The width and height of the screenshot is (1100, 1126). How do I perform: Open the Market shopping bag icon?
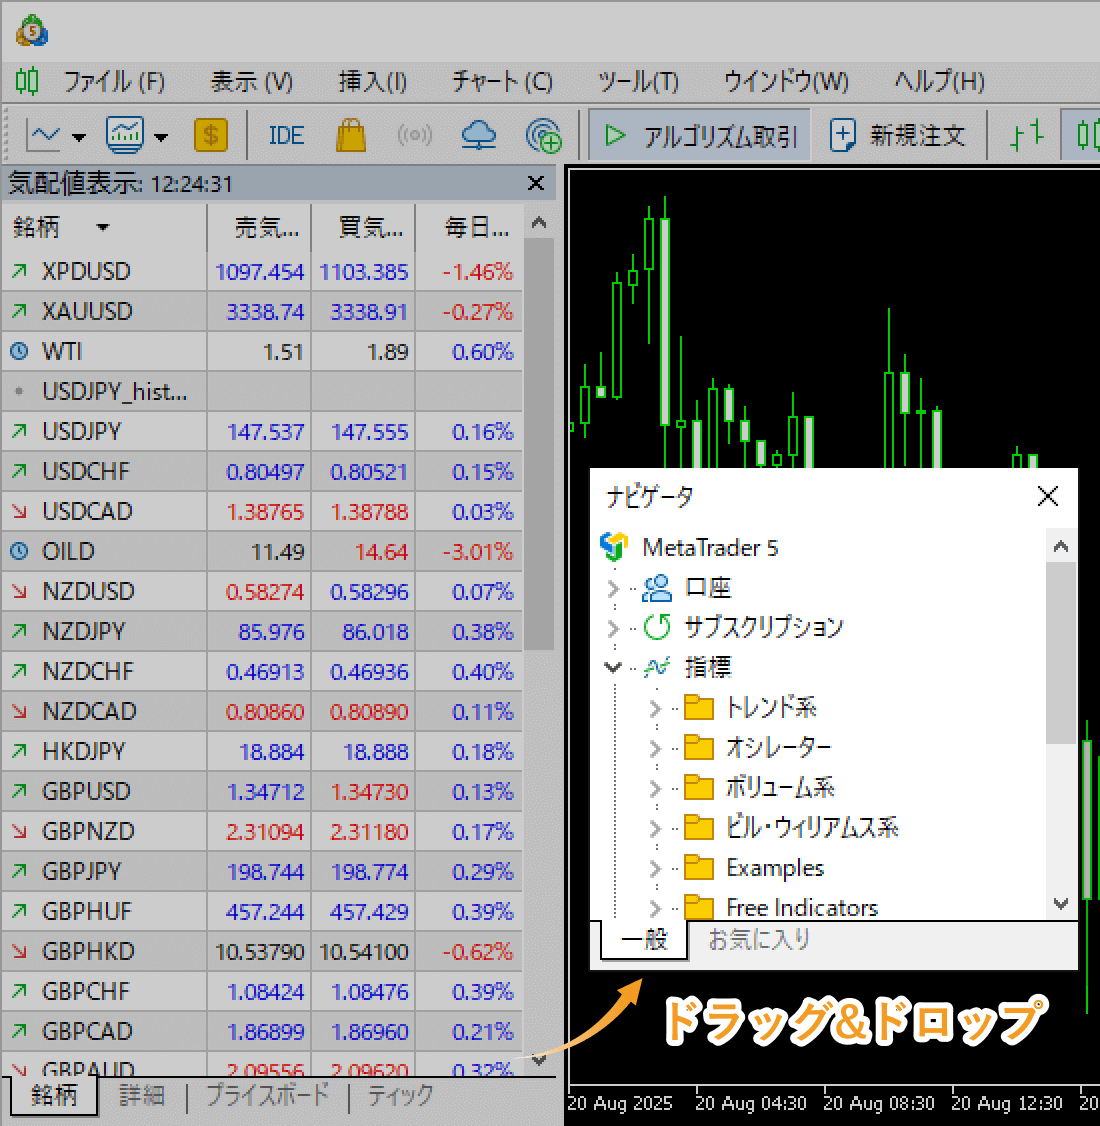[x=350, y=135]
